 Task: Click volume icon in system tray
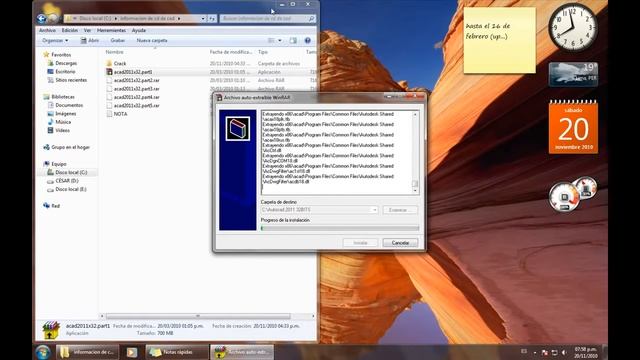(x=564, y=352)
